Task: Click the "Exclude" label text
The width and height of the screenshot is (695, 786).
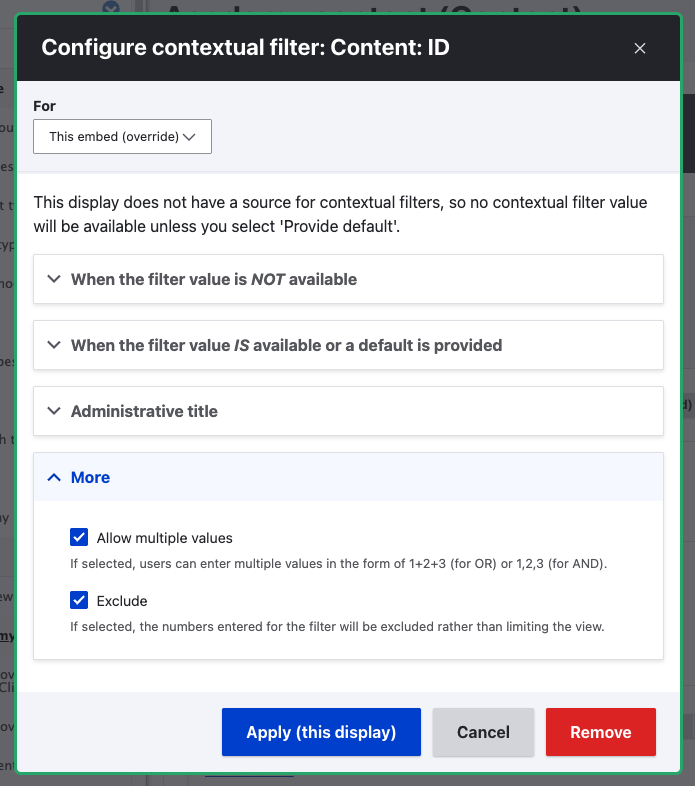Action: coord(122,601)
